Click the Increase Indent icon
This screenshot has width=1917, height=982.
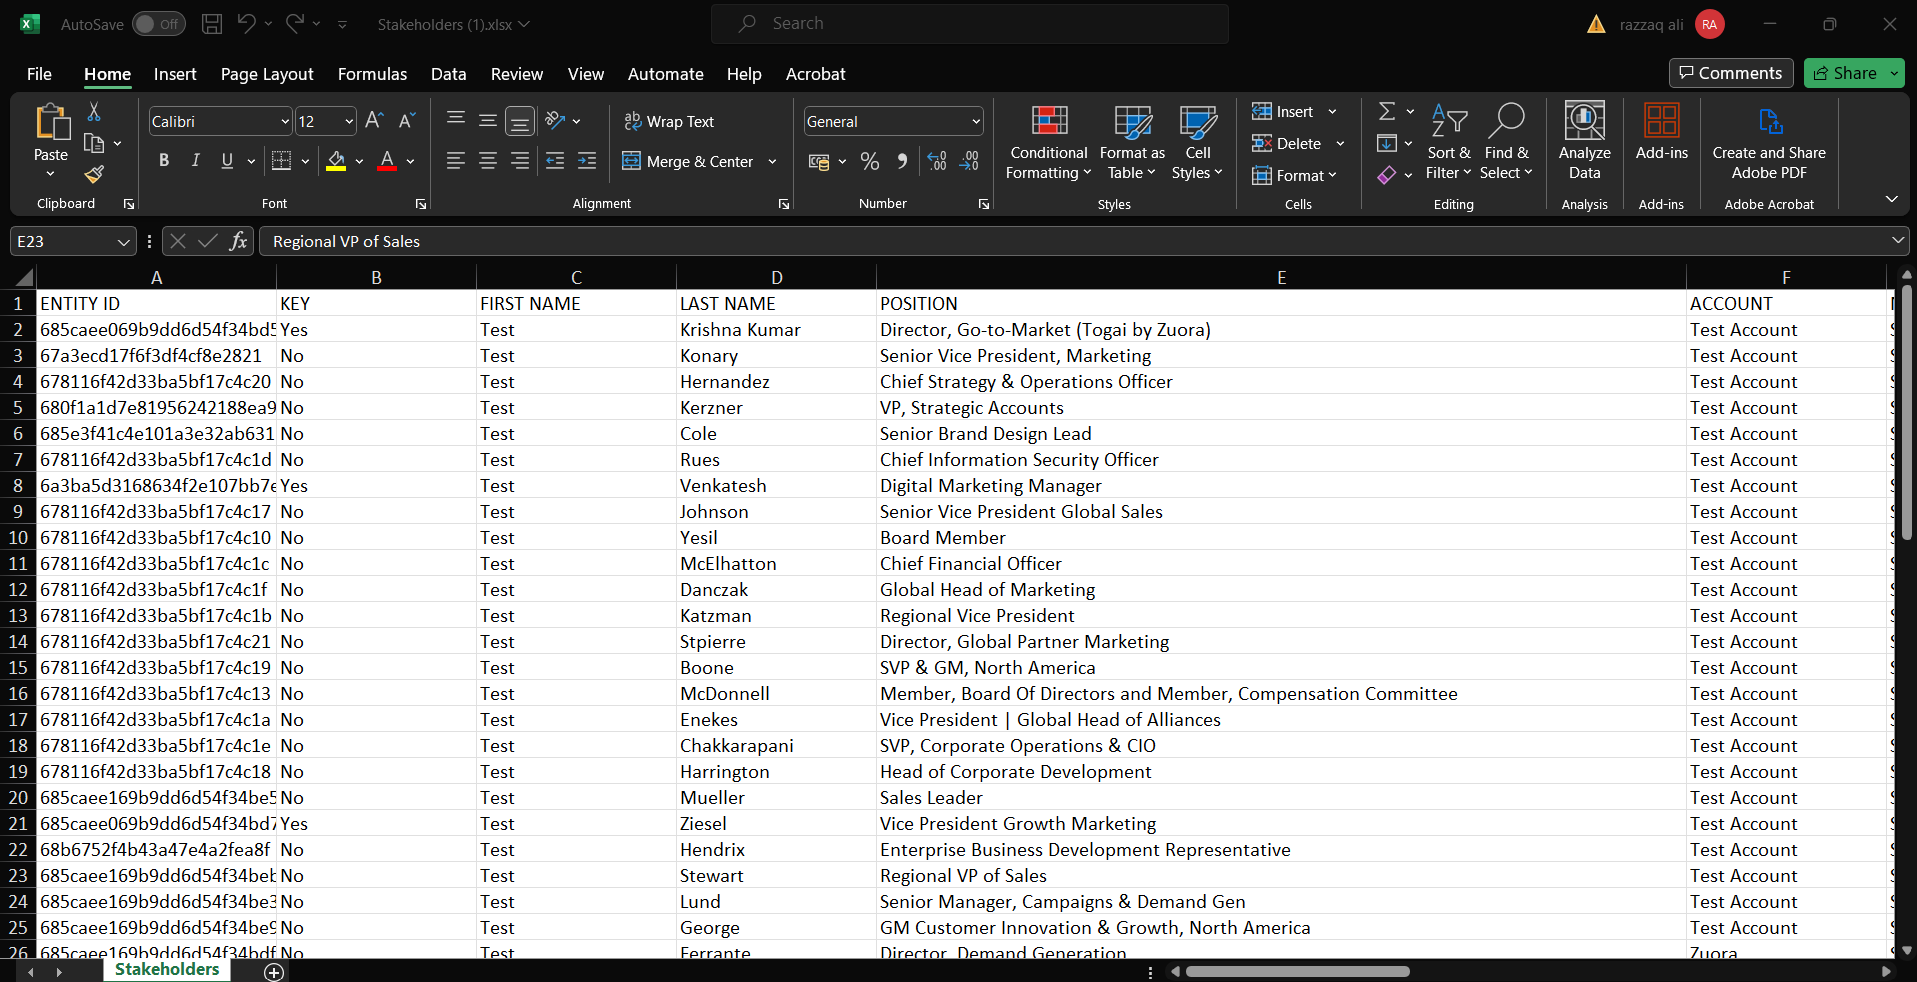tap(587, 161)
